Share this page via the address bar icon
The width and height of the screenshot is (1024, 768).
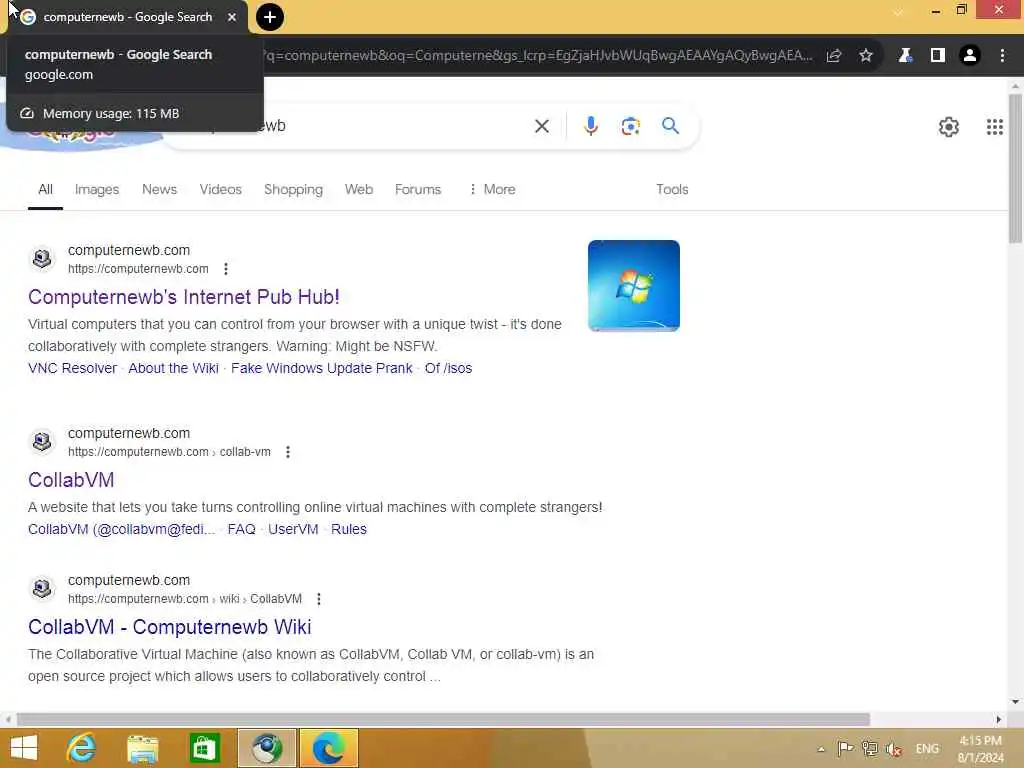coord(834,56)
